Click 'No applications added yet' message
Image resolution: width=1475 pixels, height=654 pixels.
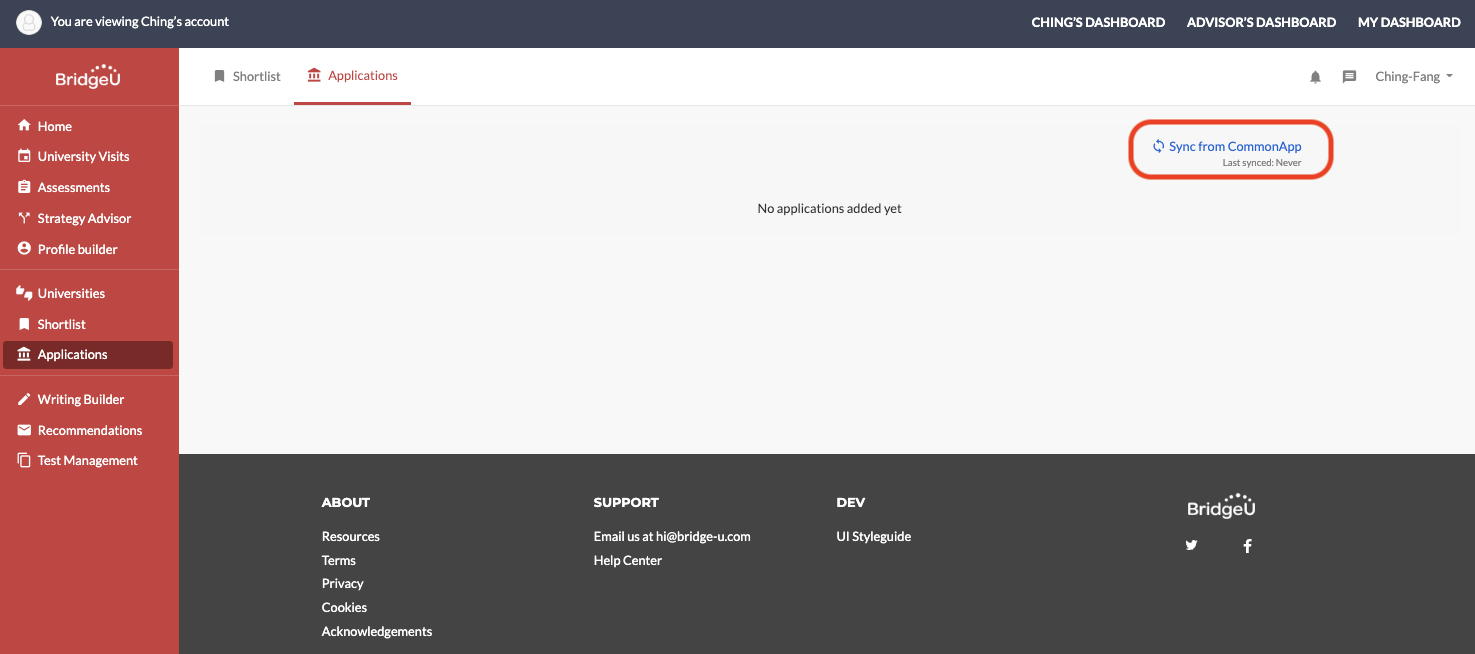tap(829, 209)
